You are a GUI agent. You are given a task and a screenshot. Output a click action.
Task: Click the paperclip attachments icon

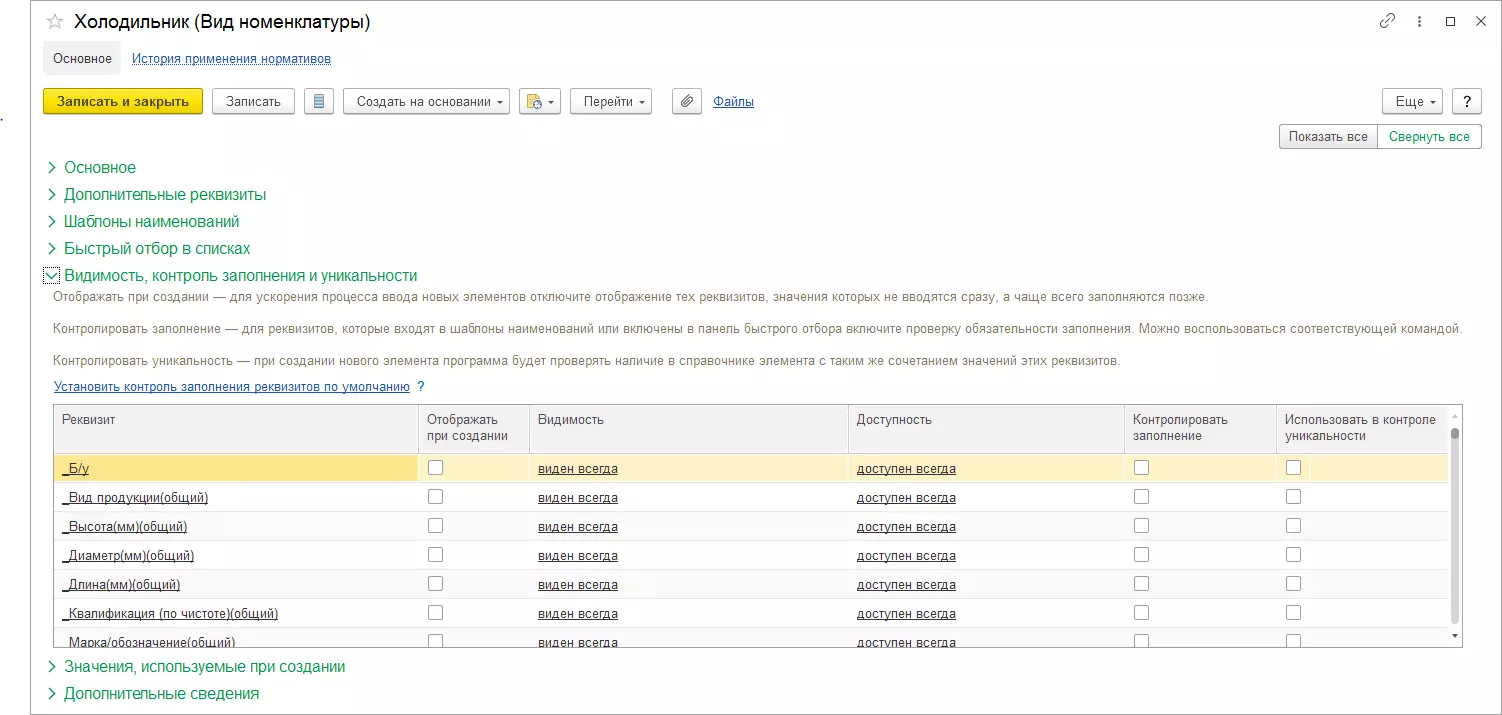coord(686,101)
